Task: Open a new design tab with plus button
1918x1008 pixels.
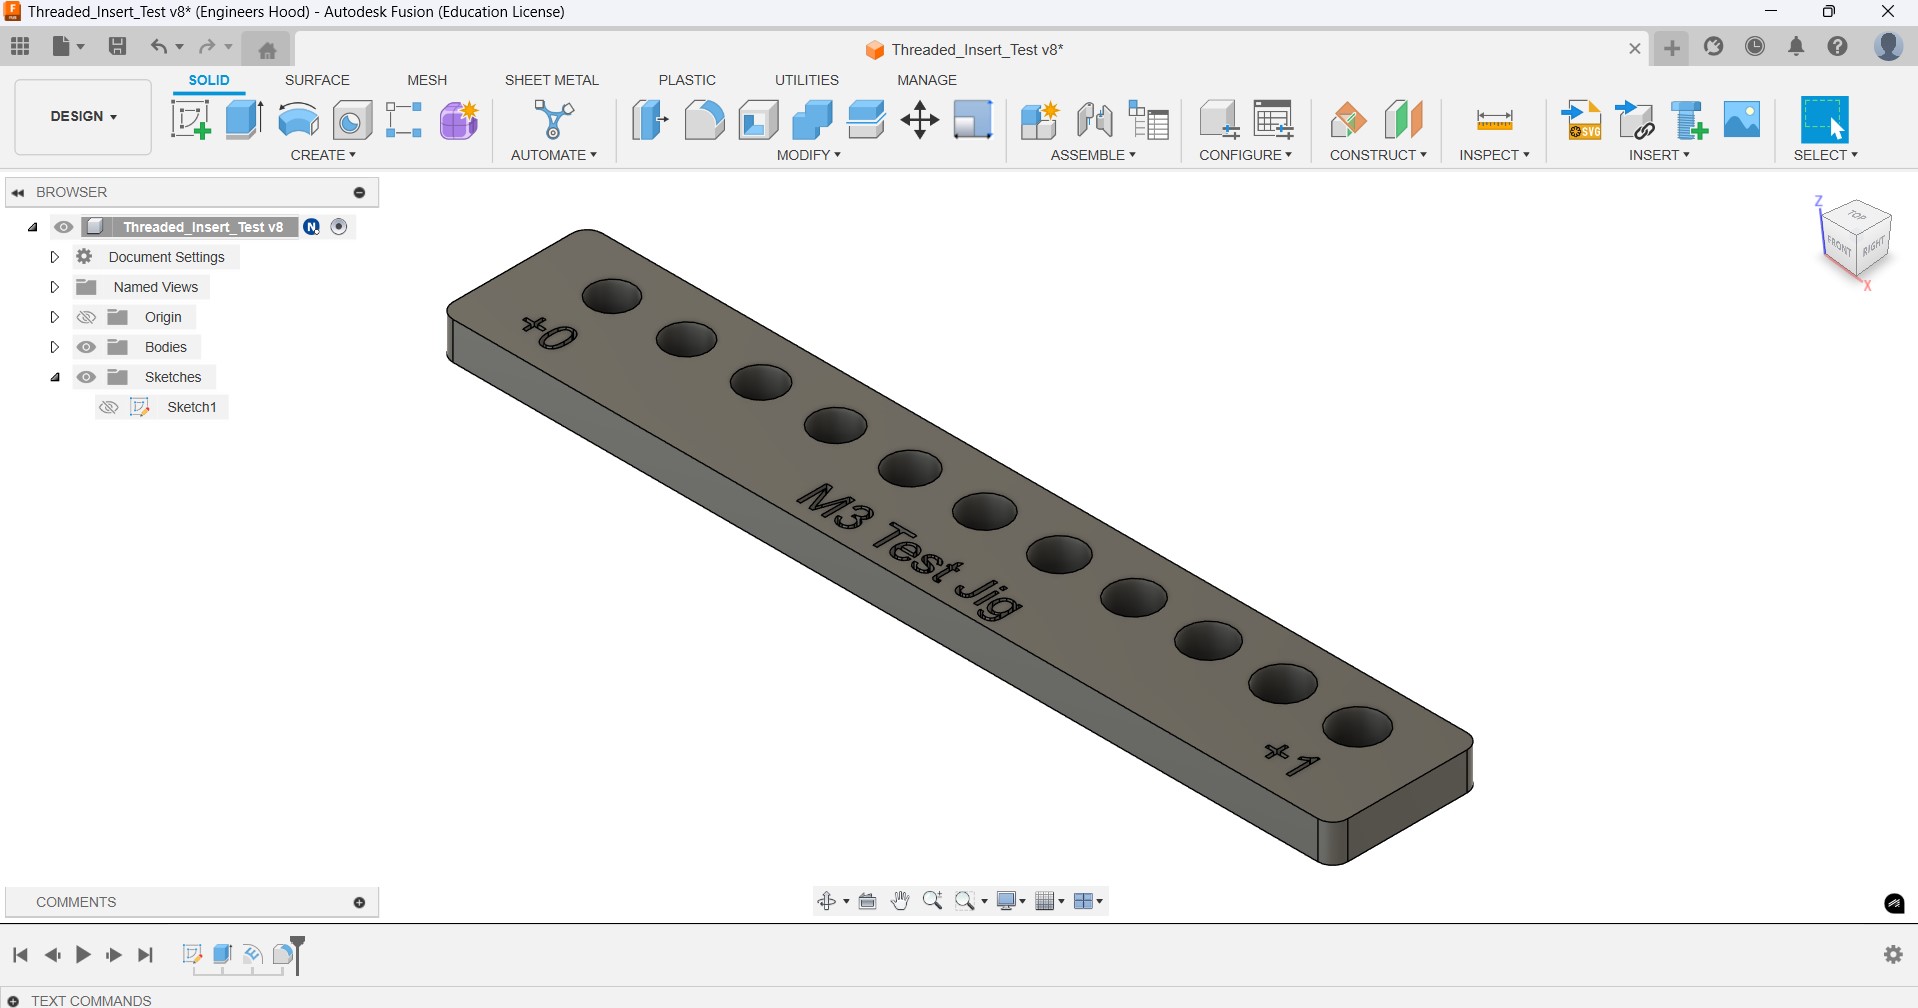Action: coord(1672,48)
